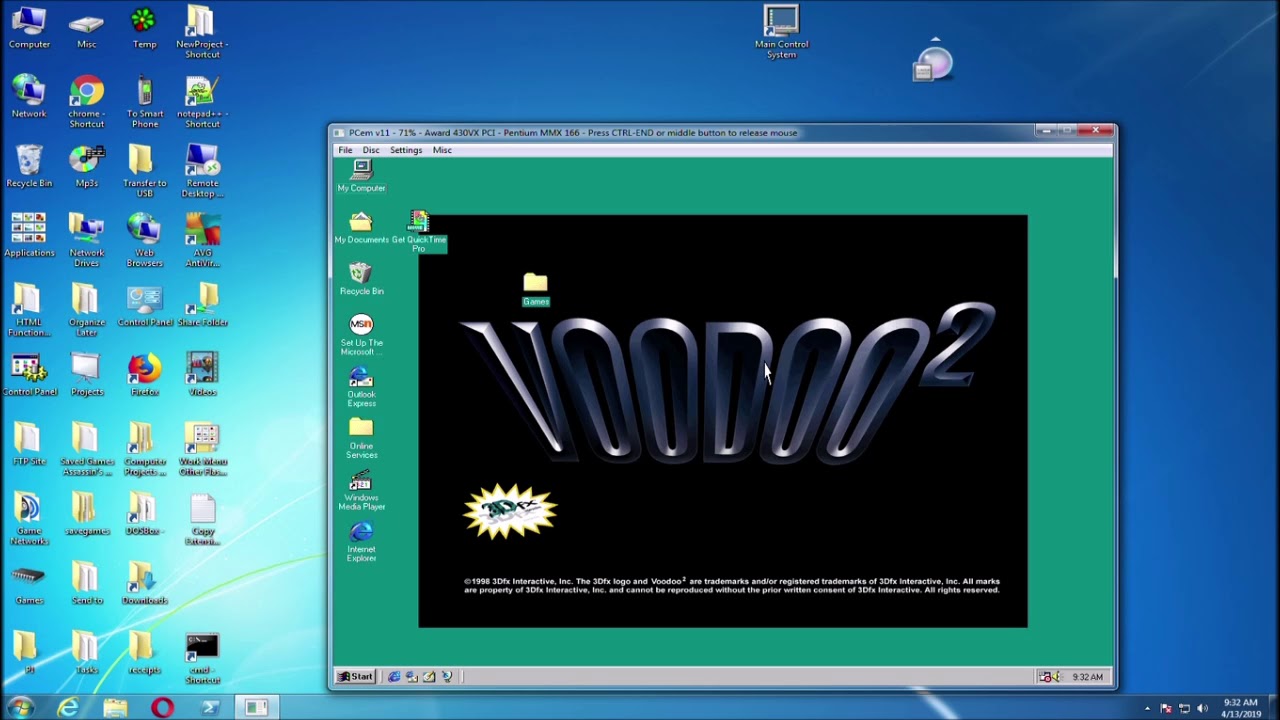Click the Windows 98 Start button
Viewport: 1280px width, 720px height.
point(355,677)
